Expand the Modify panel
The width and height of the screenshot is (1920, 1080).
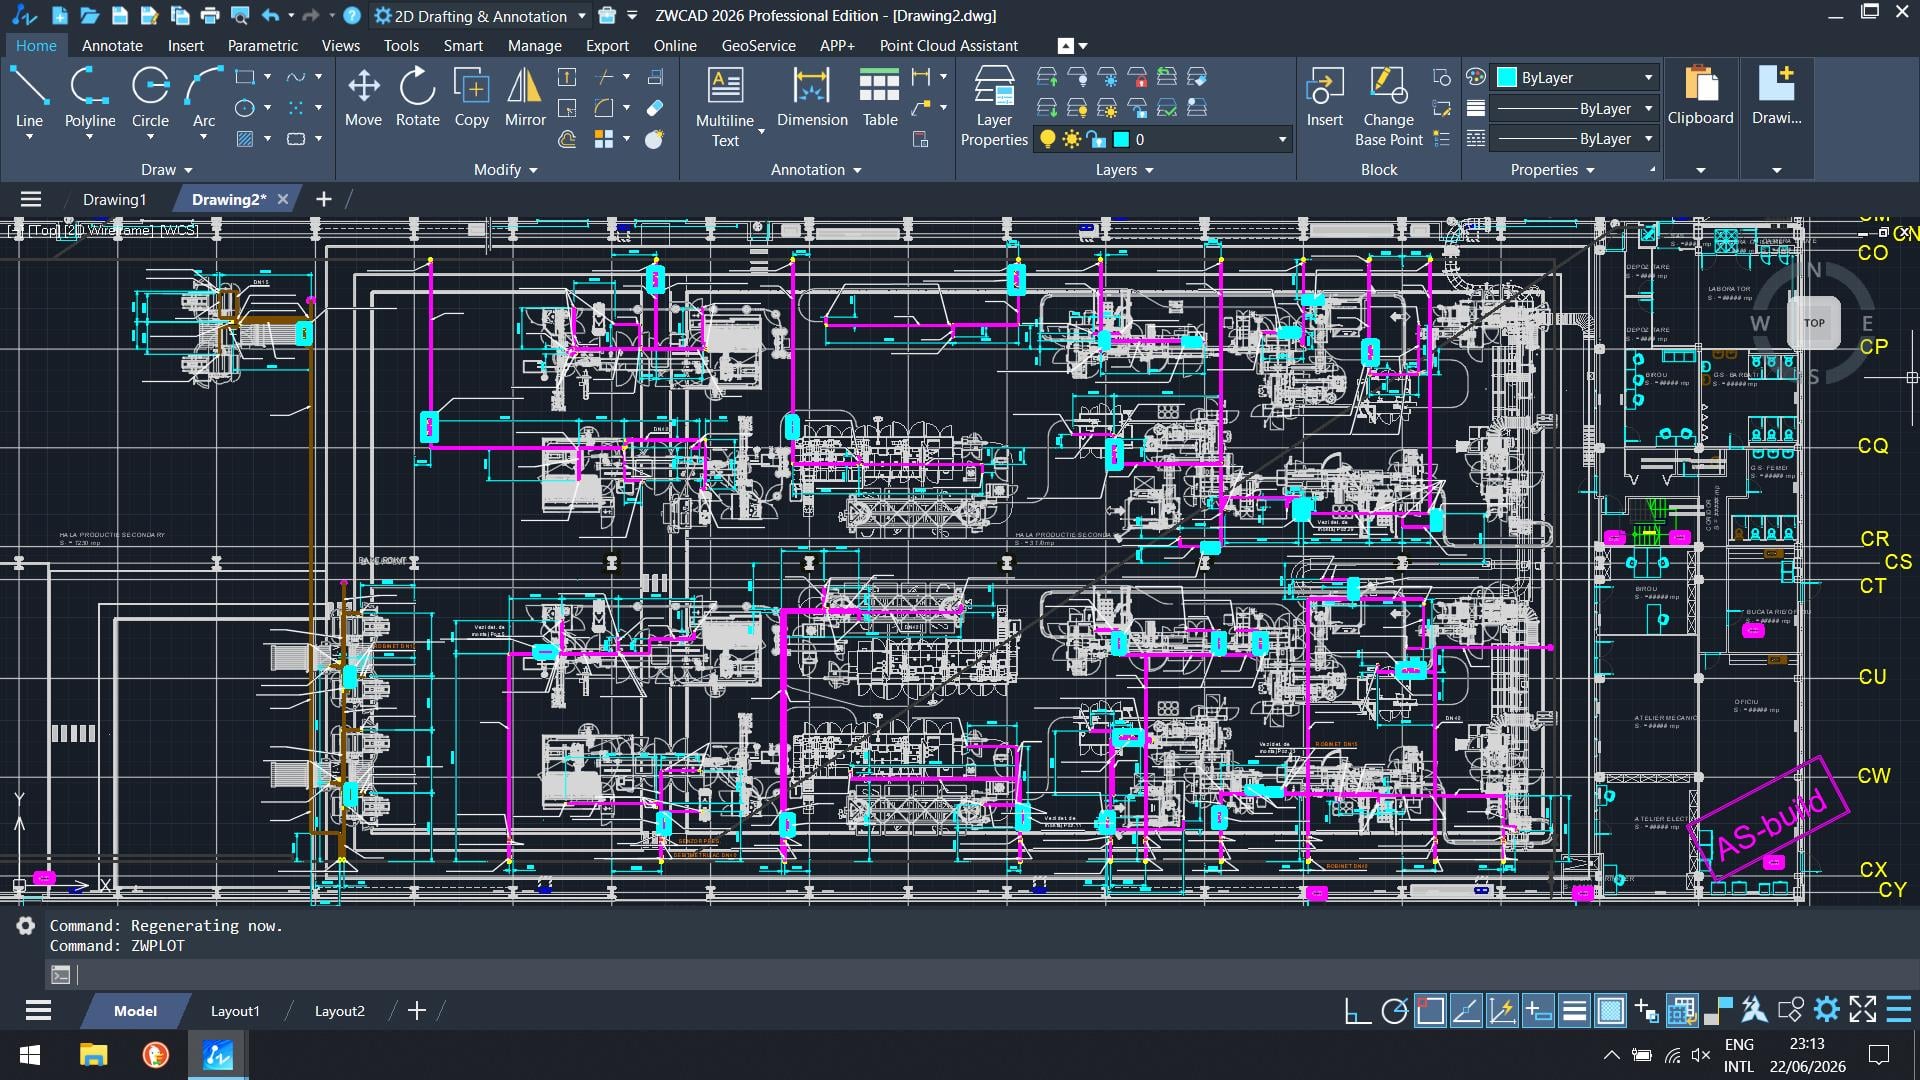(506, 169)
